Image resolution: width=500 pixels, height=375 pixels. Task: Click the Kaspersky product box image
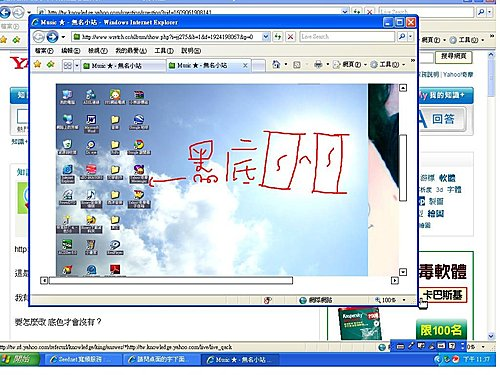point(359,323)
